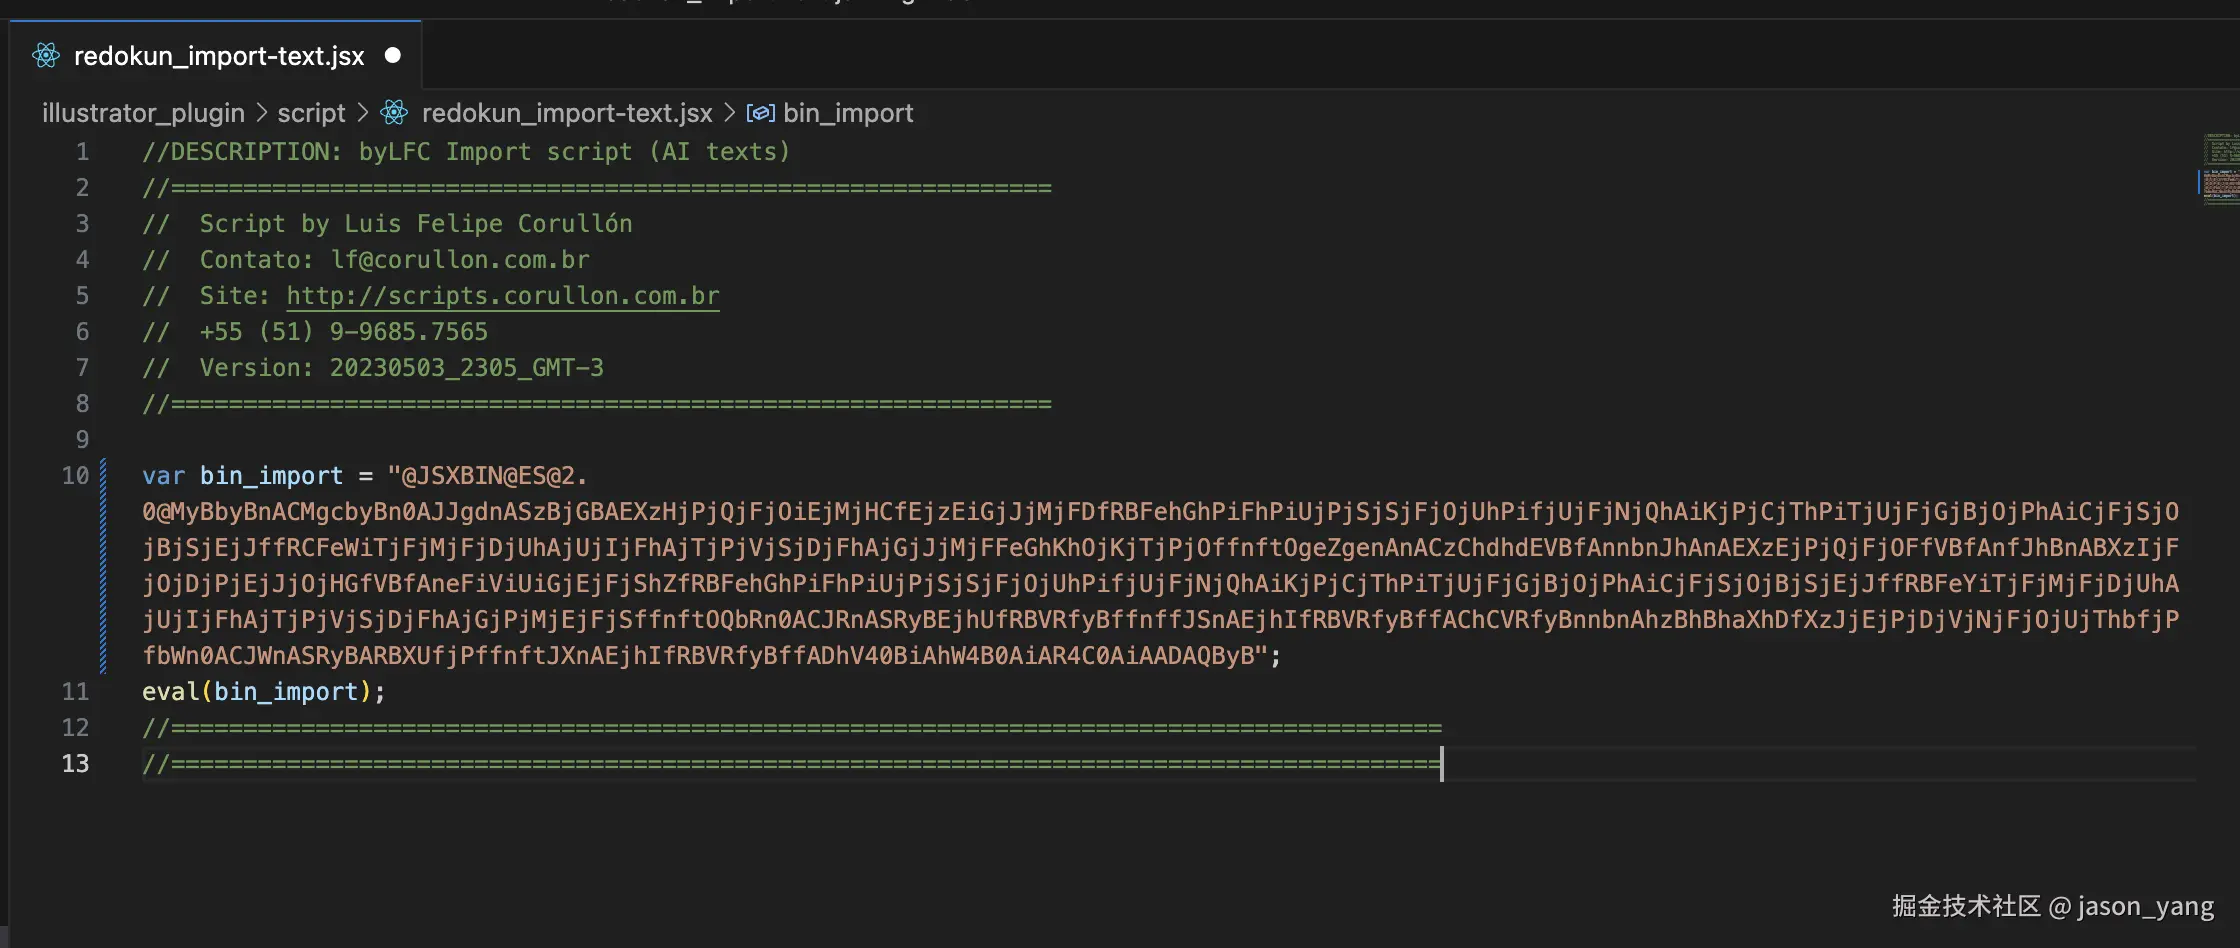Open the redokun_import-text.jsx breadcrumb file list

pos(566,113)
